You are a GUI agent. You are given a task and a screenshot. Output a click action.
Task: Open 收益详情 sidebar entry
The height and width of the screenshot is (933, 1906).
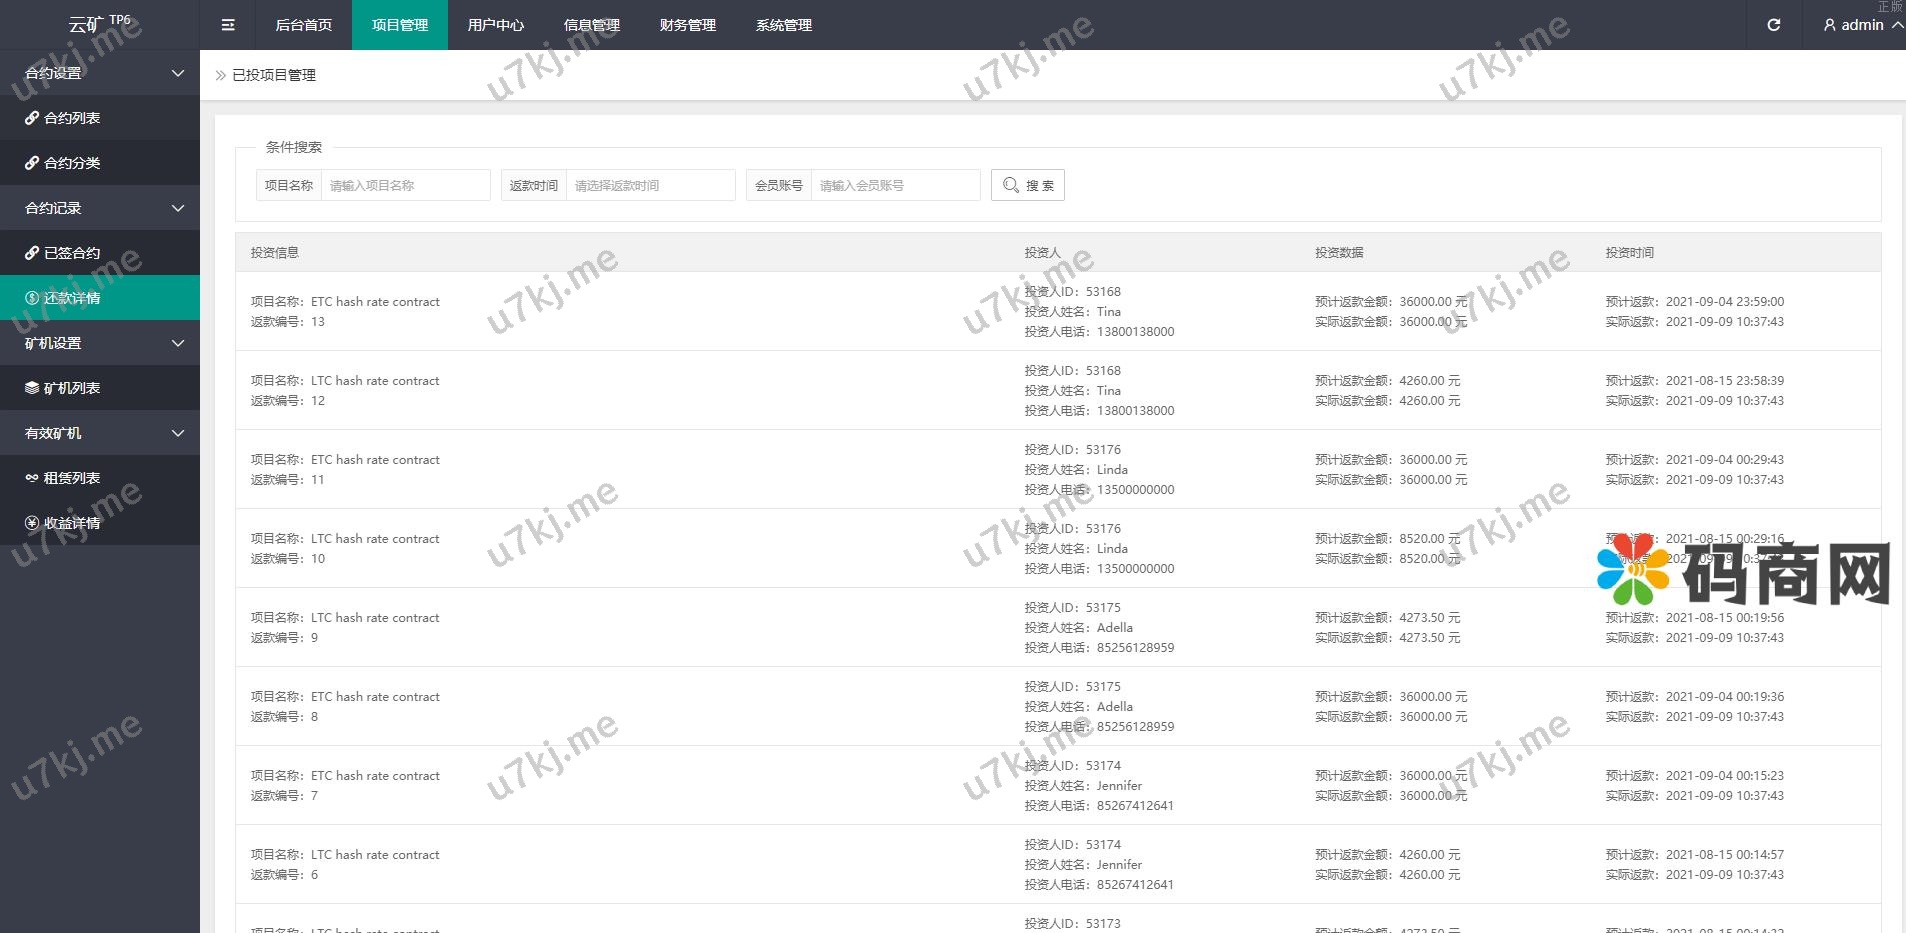pos(72,523)
